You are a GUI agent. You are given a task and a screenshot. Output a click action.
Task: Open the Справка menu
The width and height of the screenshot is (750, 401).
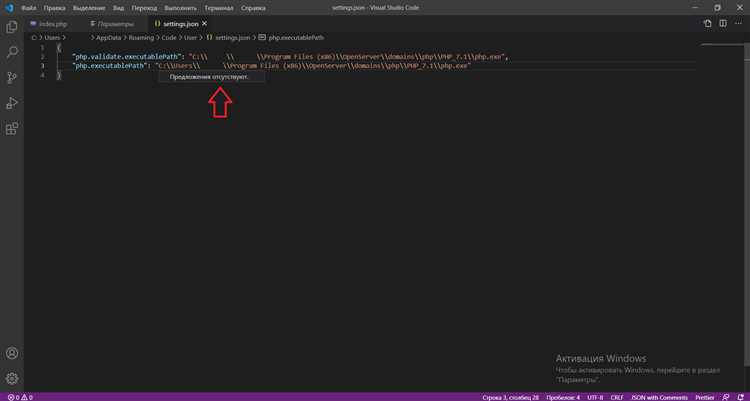pyautogui.click(x=253, y=8)
